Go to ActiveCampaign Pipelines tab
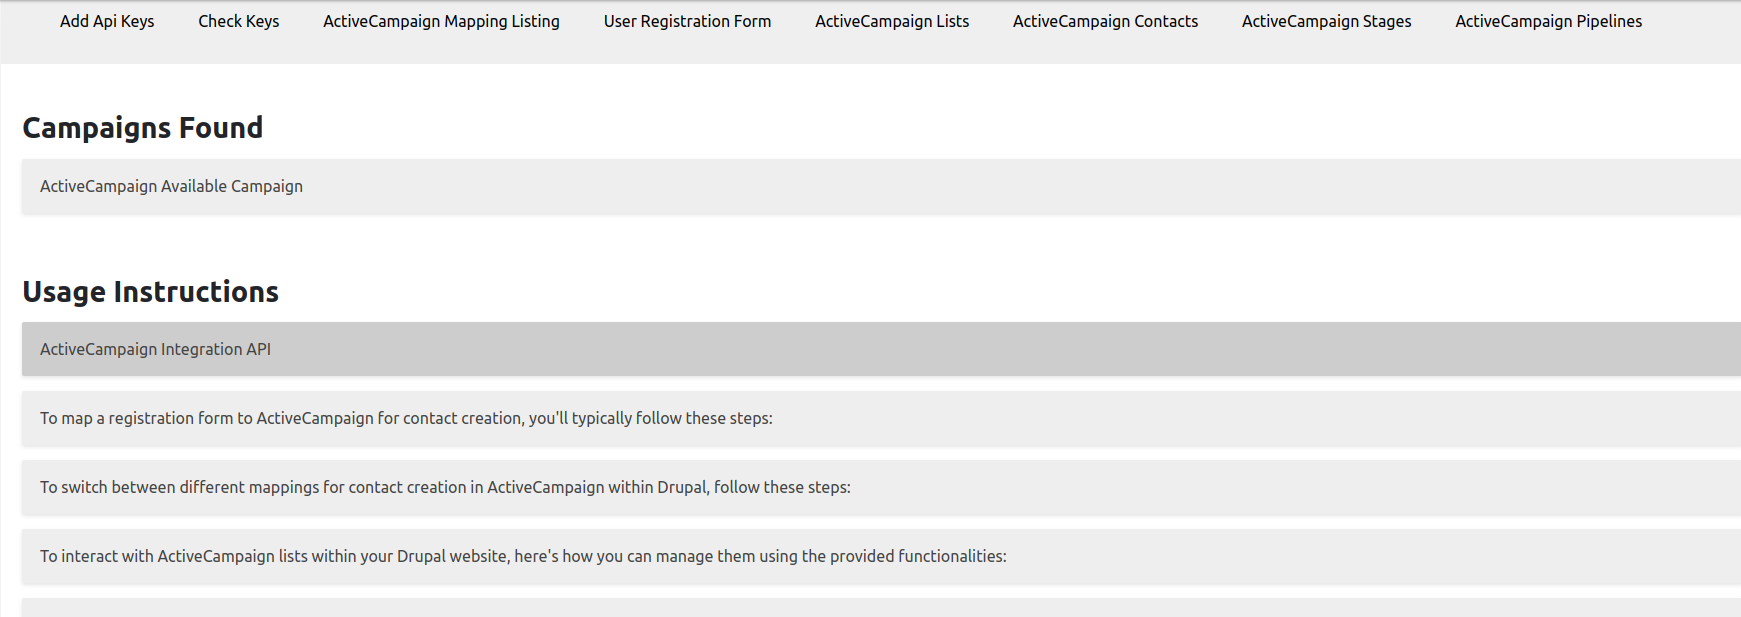Viewport: 1741px width, 617px height. coord(1548,21)
